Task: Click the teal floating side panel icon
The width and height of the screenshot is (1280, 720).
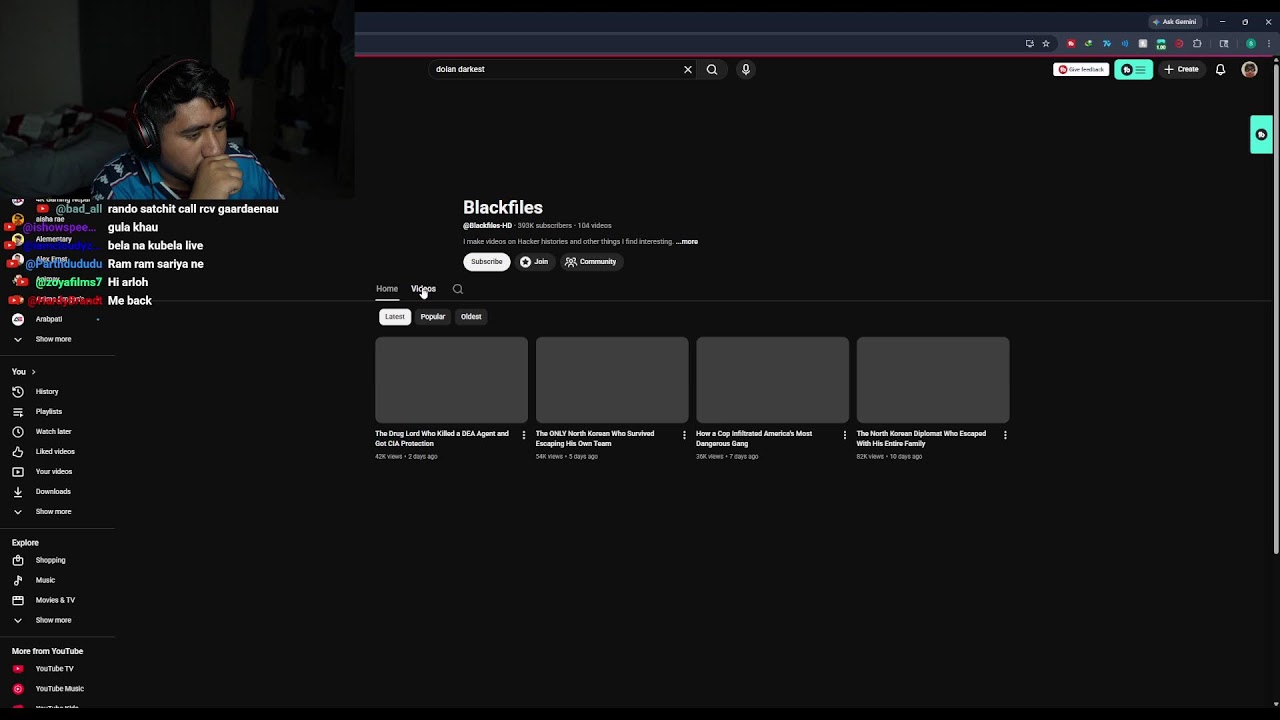Action: (1262, 135)
